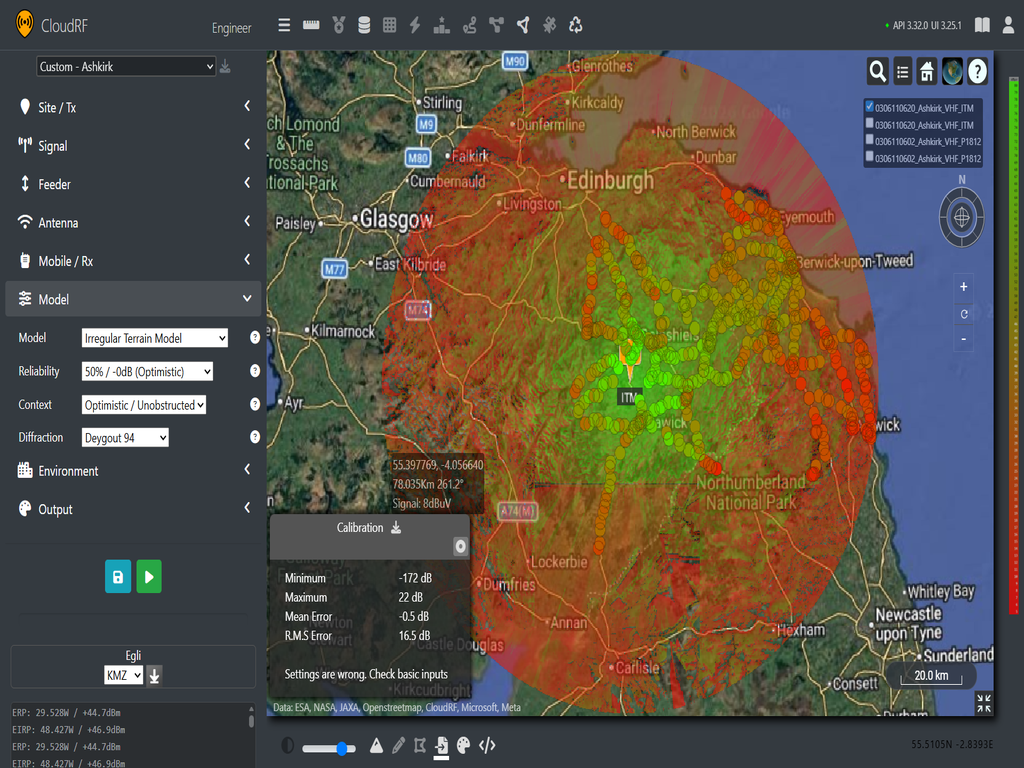Screen dimensions: 1024x768
Task: Click the ruler measure tool in the top toolbar
Action: 310,24
